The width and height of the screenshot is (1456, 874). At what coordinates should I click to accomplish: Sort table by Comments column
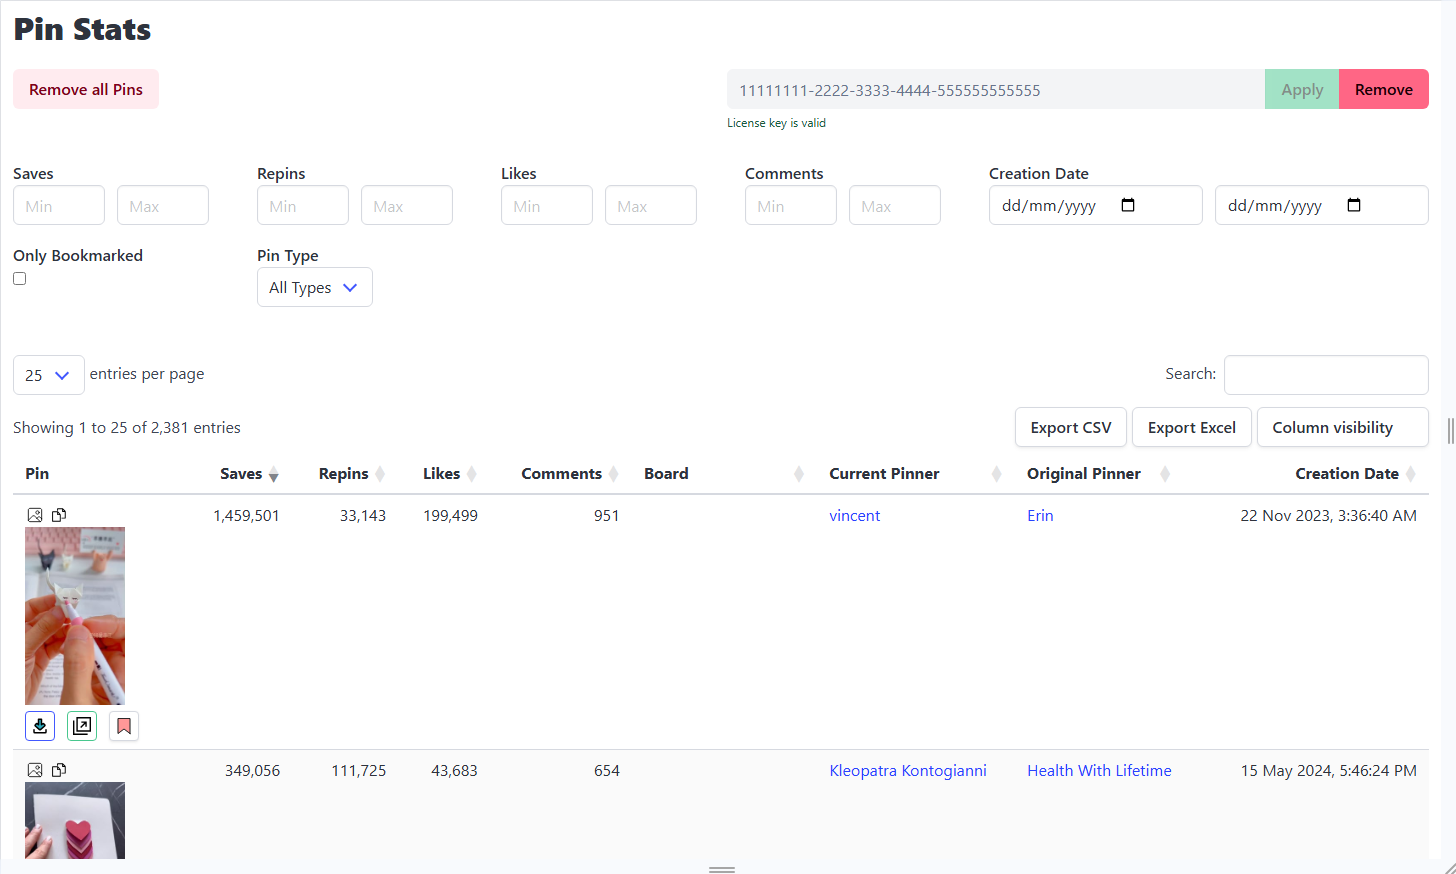click(570, 474)
